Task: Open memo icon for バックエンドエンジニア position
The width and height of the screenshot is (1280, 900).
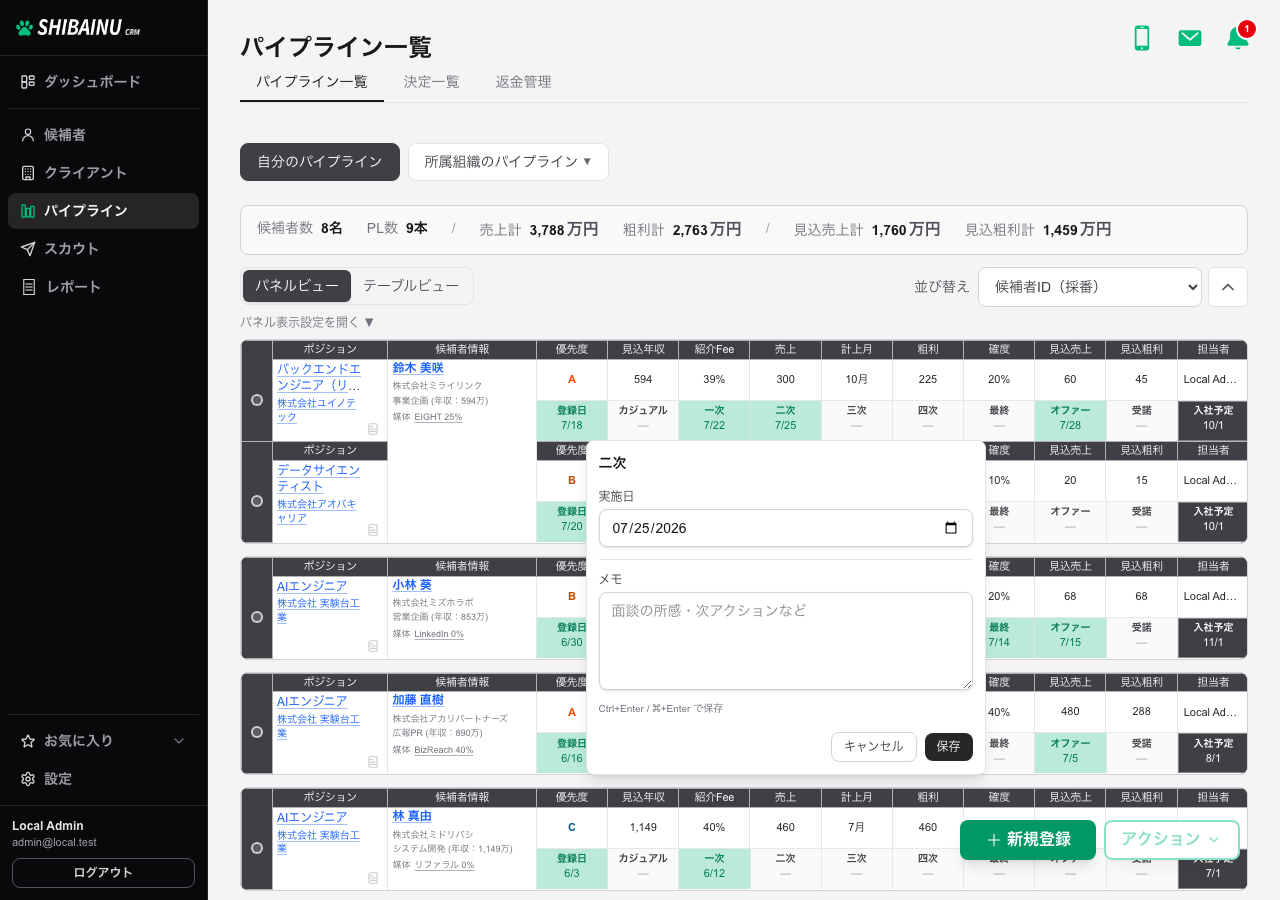Action: pyautogui.click(x=373, y=429)
